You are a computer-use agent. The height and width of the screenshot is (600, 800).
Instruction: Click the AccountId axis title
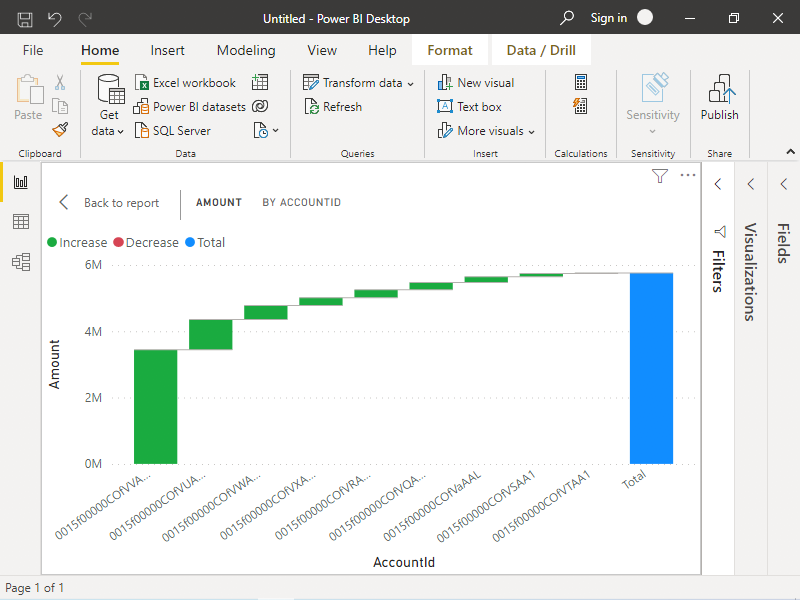404,562
